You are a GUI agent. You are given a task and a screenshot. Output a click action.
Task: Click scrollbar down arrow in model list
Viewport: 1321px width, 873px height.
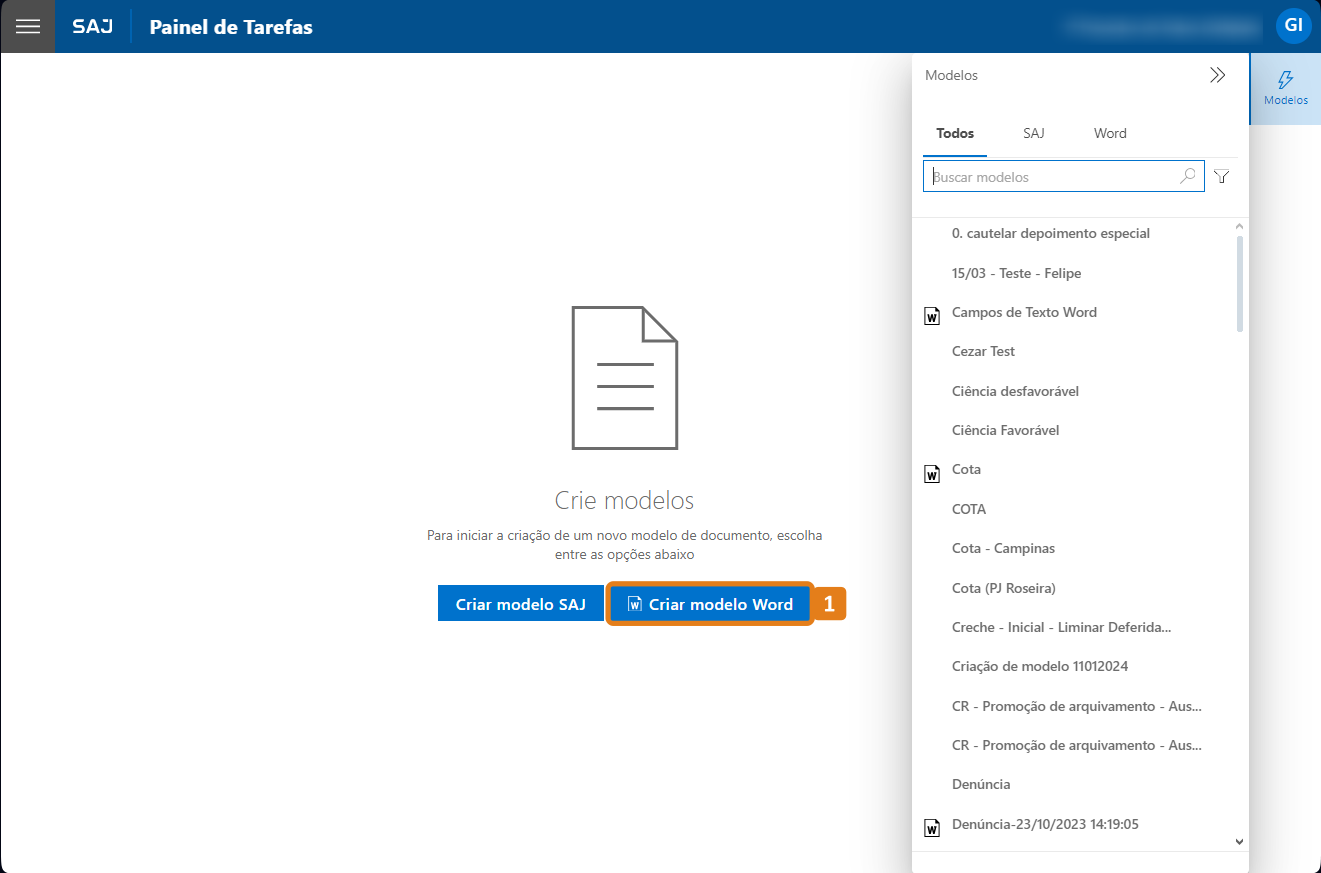click(x=1240, y=842)
